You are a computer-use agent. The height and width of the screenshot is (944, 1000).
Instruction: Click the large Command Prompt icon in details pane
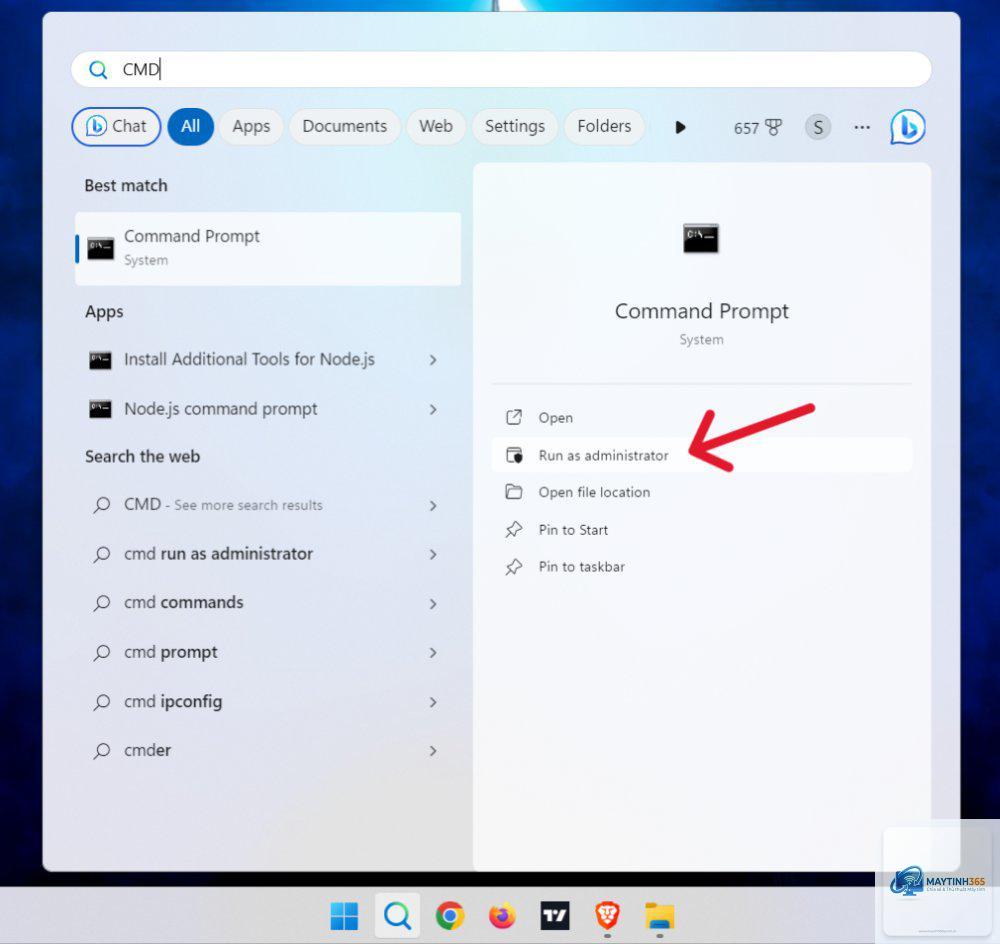pyautogui.click(x=701, y=239)
